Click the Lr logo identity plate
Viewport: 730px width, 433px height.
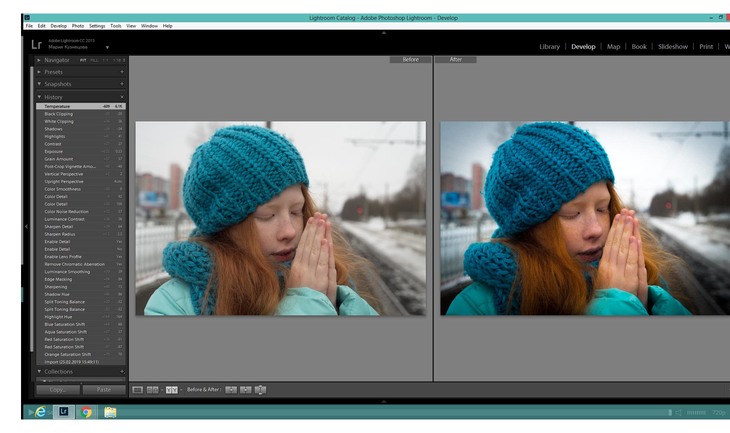pyautogui.click(x=36, y=45)
